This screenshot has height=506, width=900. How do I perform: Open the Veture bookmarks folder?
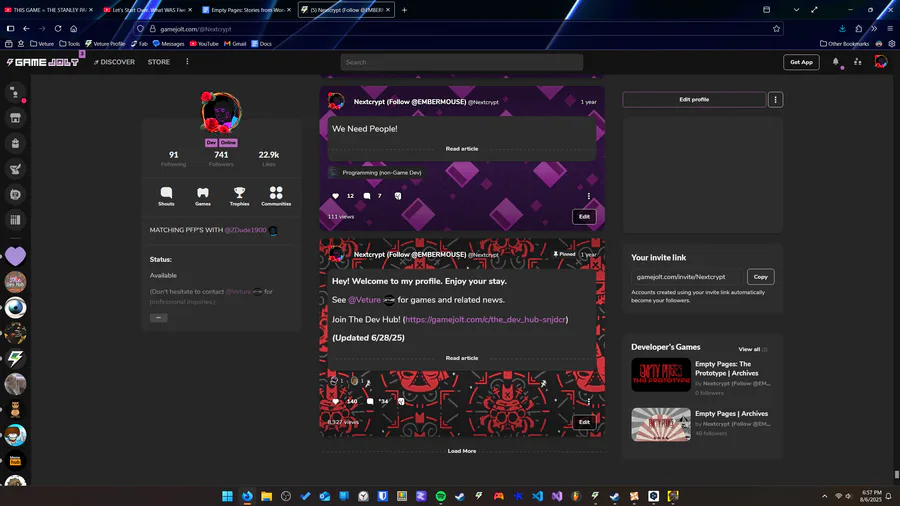(x=42, y=44)
